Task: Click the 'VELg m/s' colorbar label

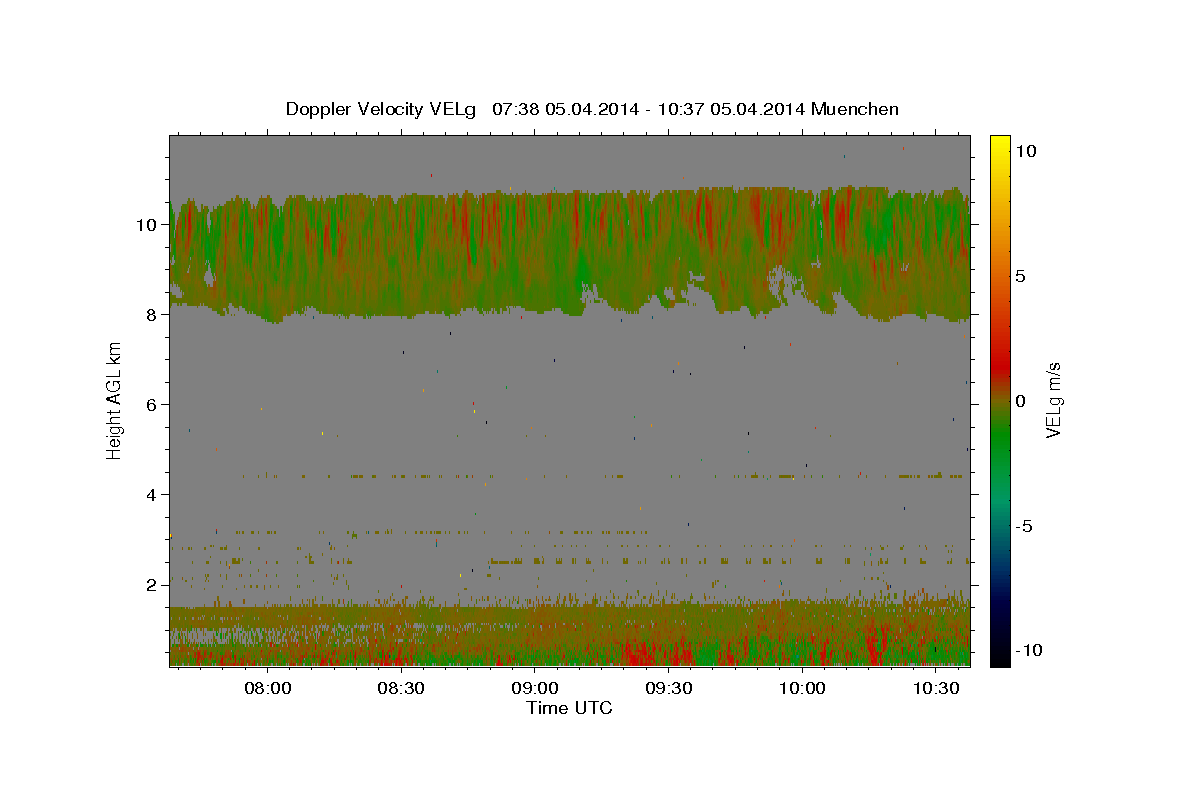Action: click(1053, 400)
